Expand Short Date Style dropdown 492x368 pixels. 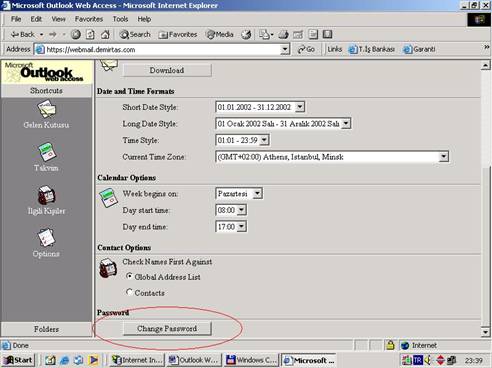[x=300, y=107]
